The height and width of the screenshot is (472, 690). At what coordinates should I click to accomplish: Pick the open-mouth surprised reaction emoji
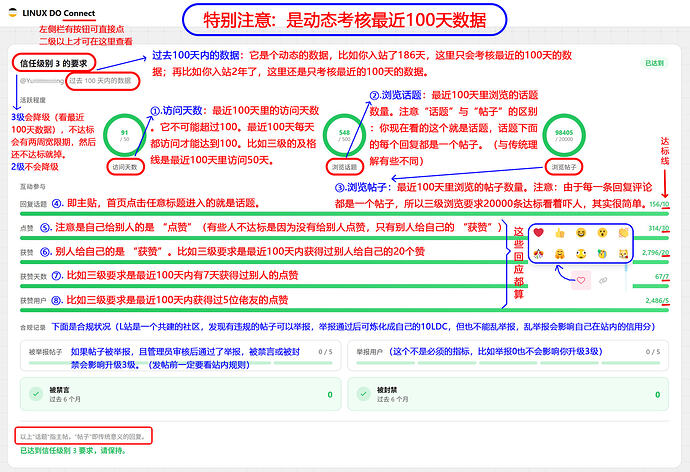(x=602, y=233)
